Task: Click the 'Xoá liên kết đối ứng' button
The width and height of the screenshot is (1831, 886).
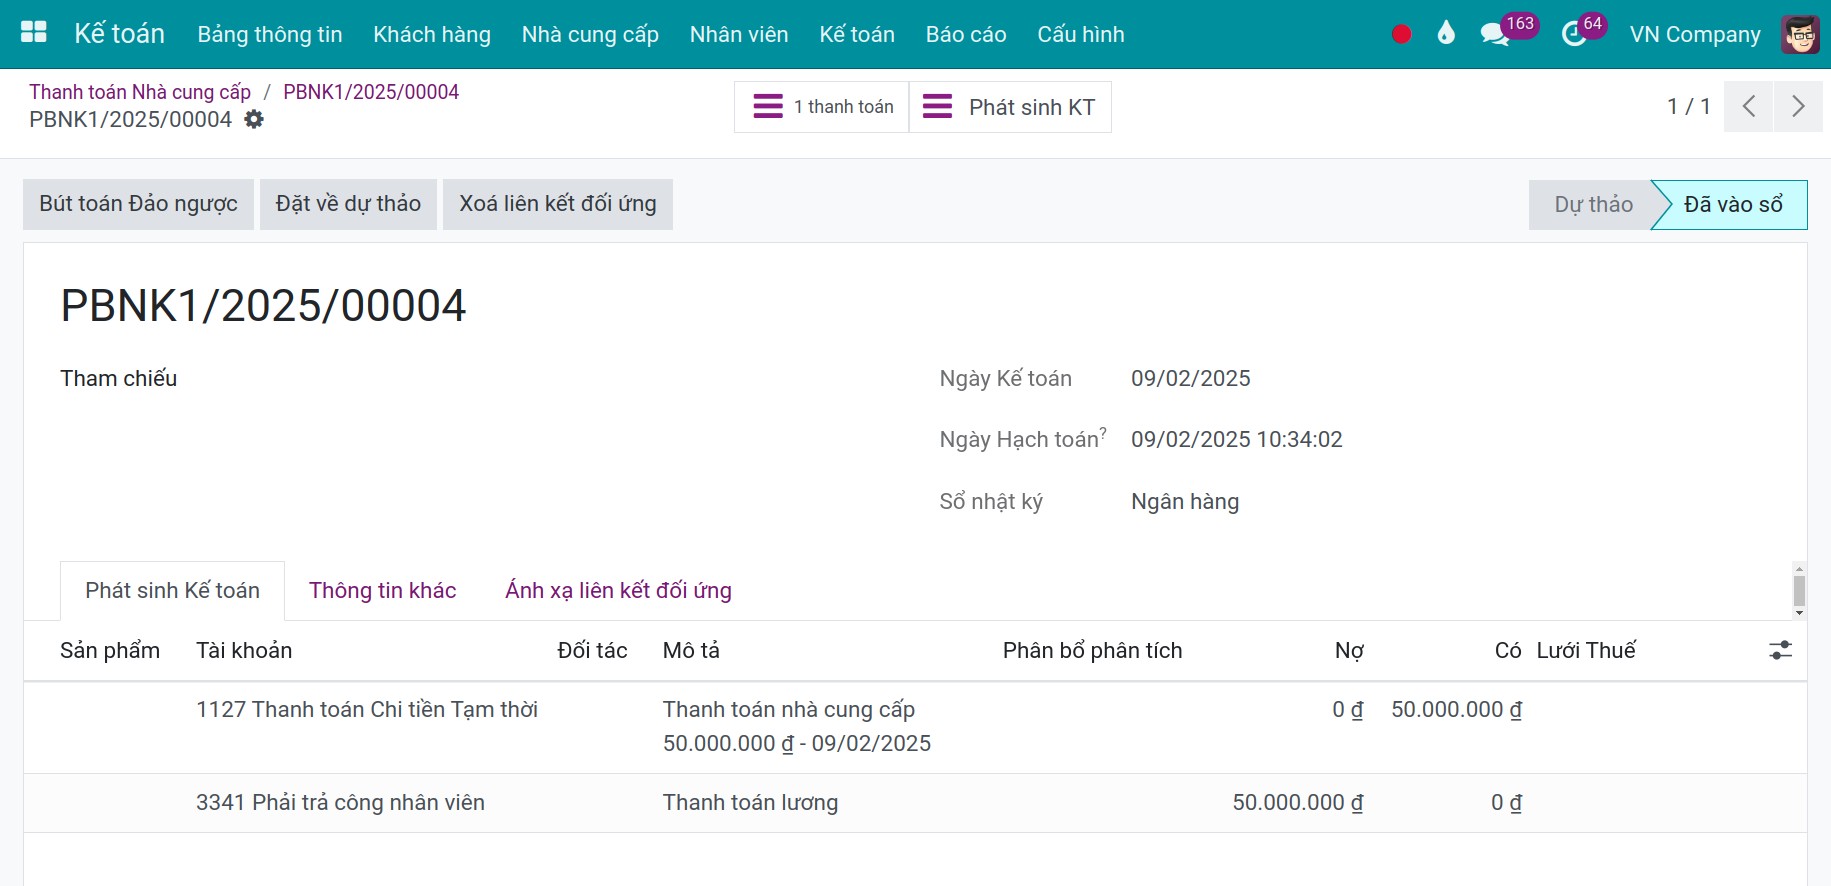Action: point(558,204)
